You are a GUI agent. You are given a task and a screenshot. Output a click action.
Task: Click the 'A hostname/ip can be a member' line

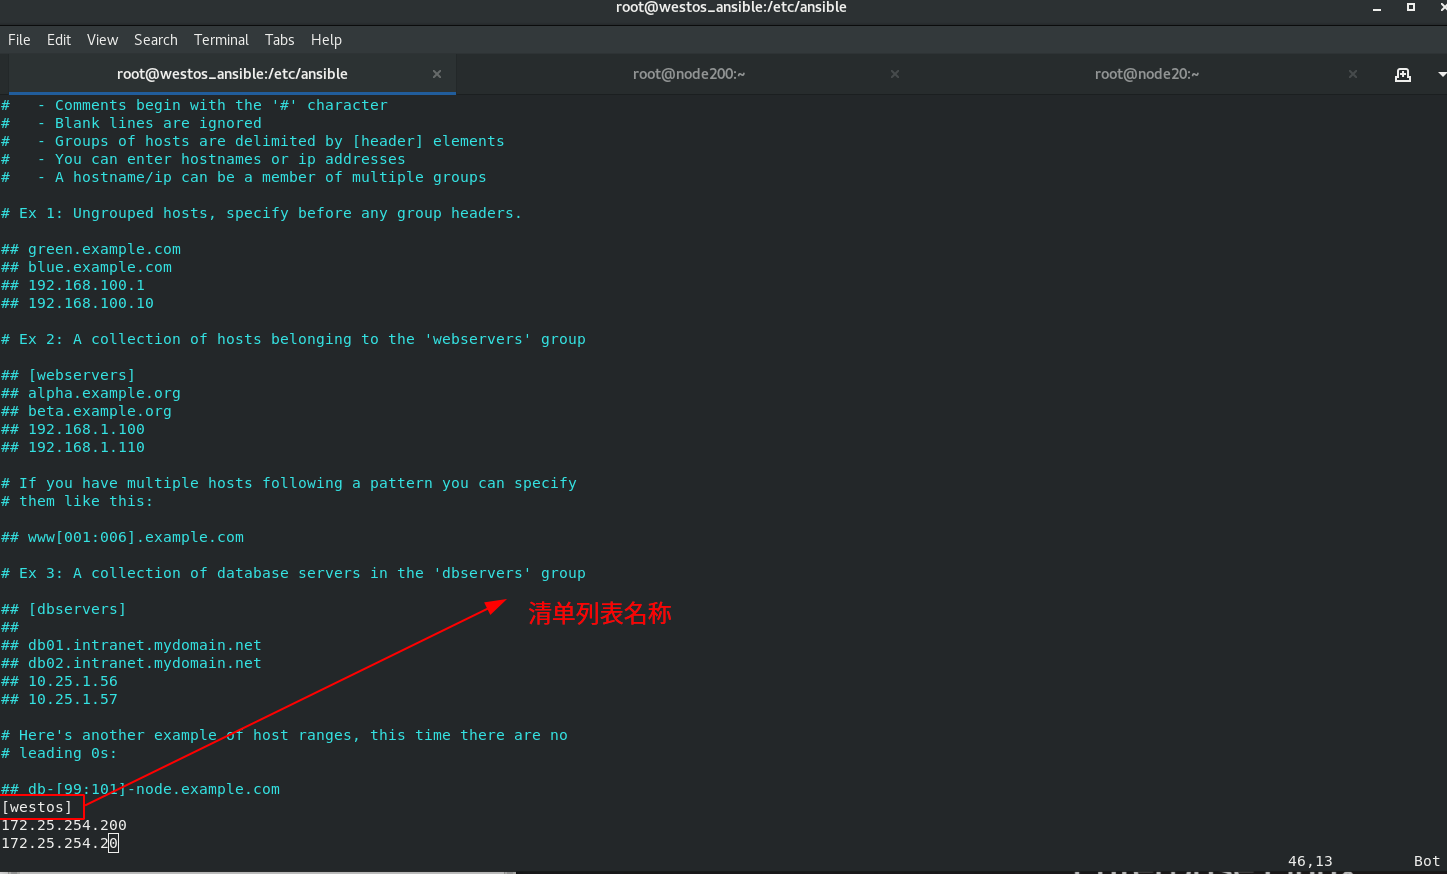click(244, 177)
